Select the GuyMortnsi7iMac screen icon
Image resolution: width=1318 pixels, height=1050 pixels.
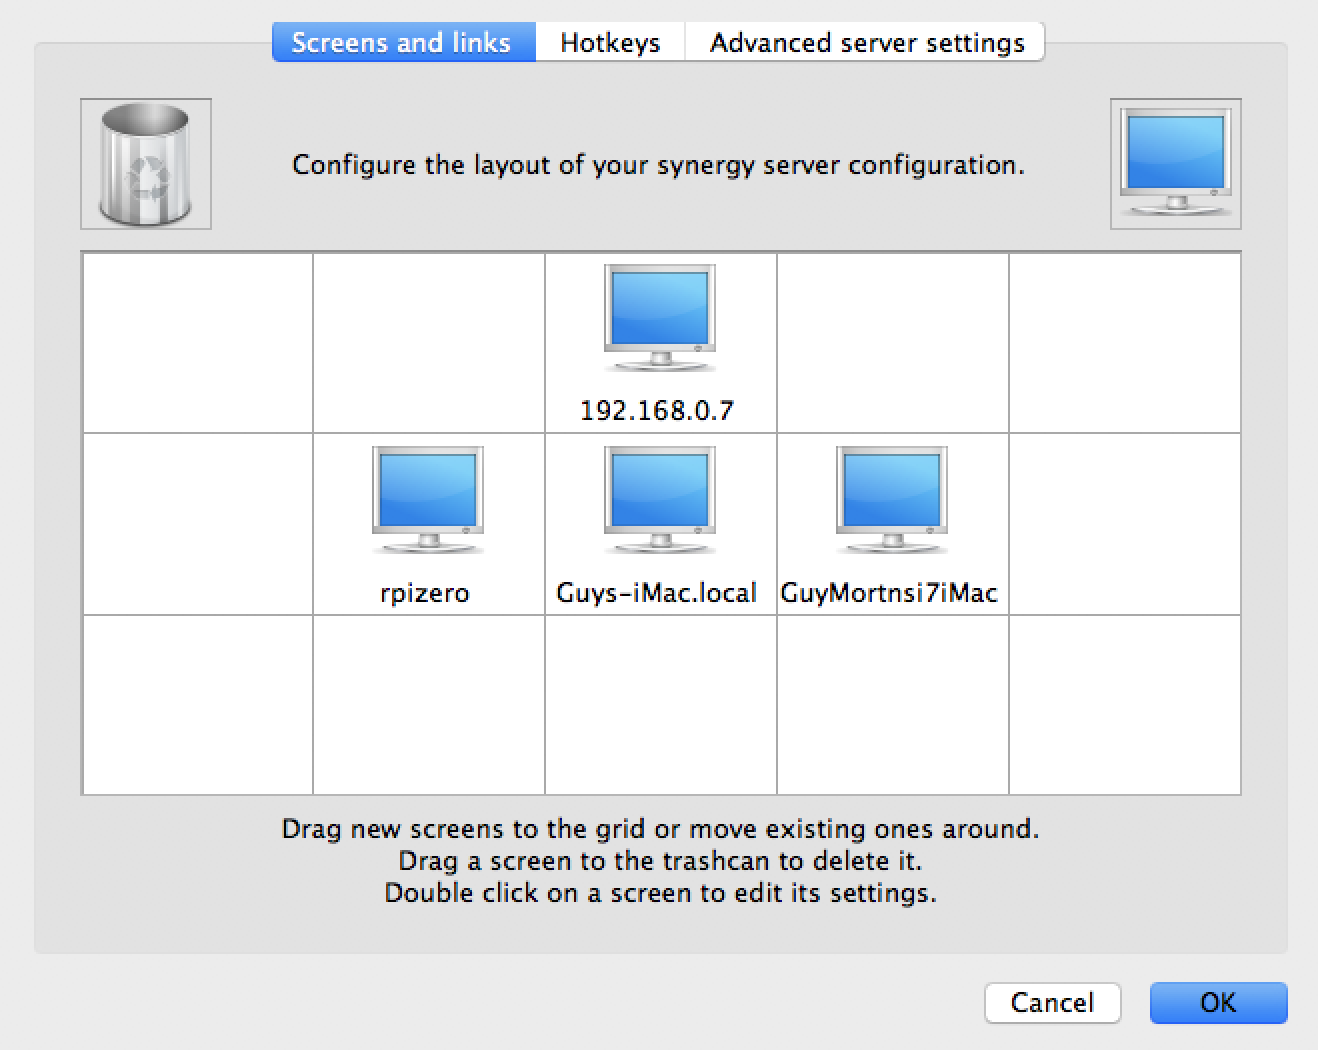tap(891, 502)
